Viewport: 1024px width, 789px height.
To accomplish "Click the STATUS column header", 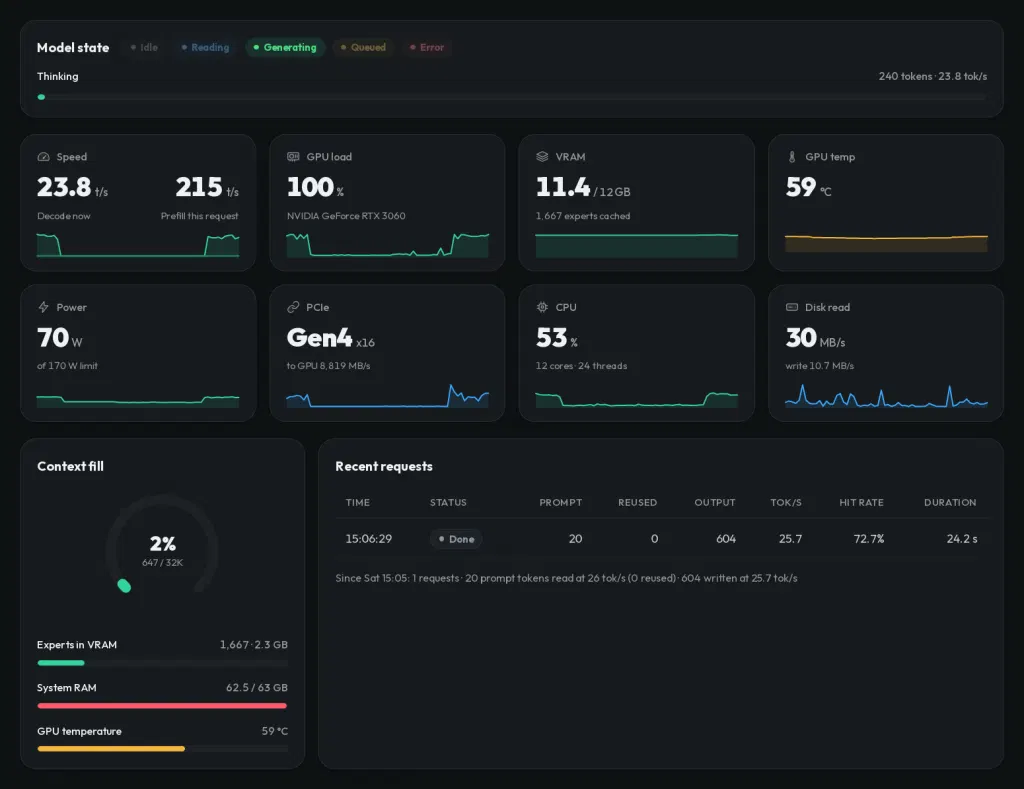I will [x=448, y=502].
